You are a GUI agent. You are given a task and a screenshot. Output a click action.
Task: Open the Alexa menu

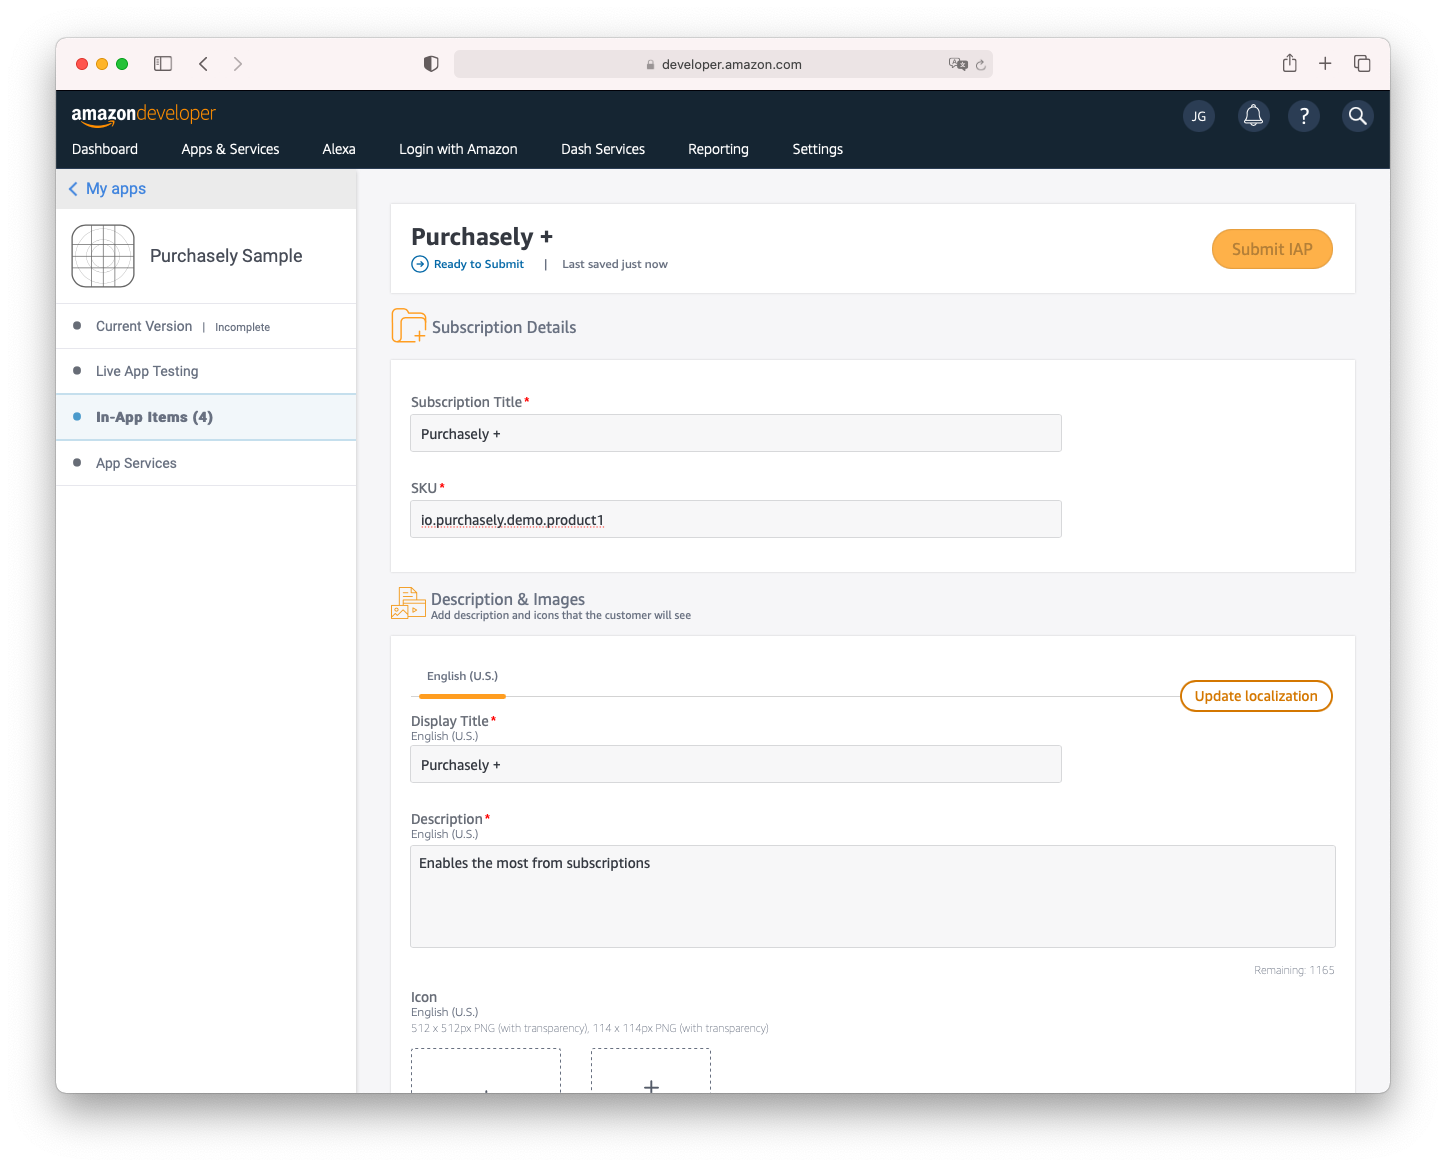[x=339, y=149]
